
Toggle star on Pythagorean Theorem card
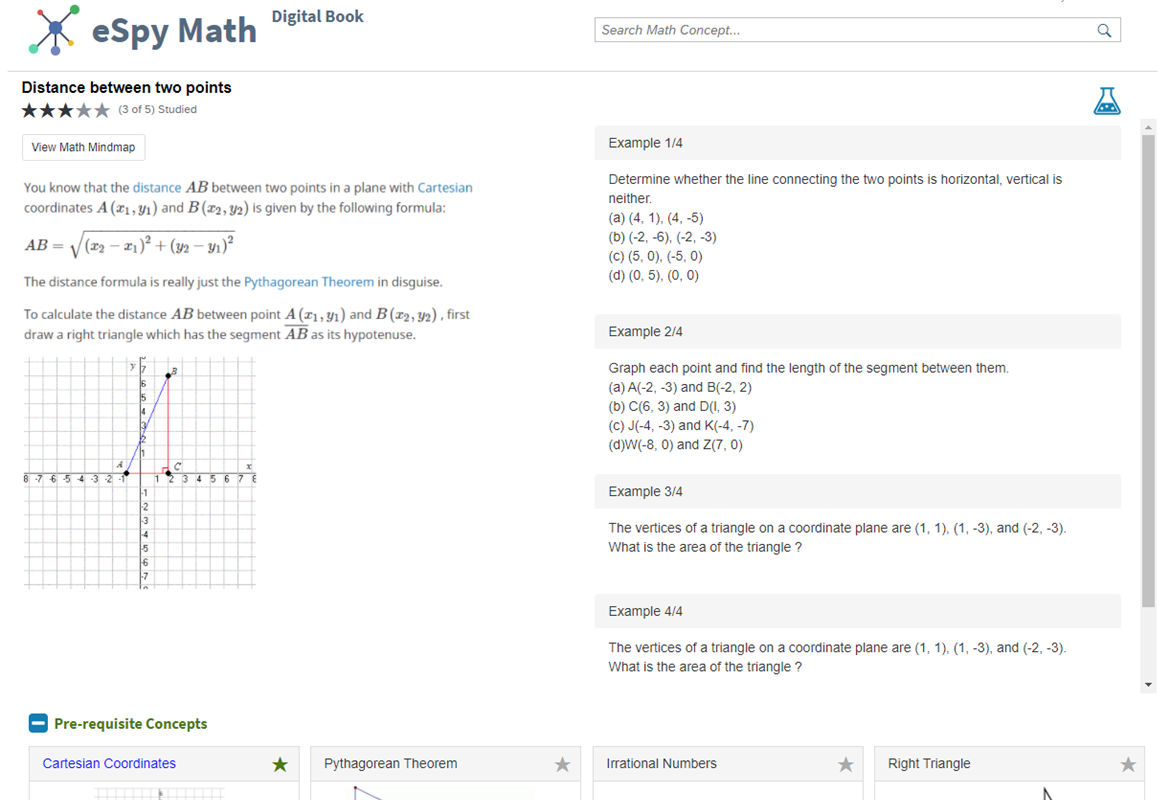pyautogui.click(x=562, y=764)
